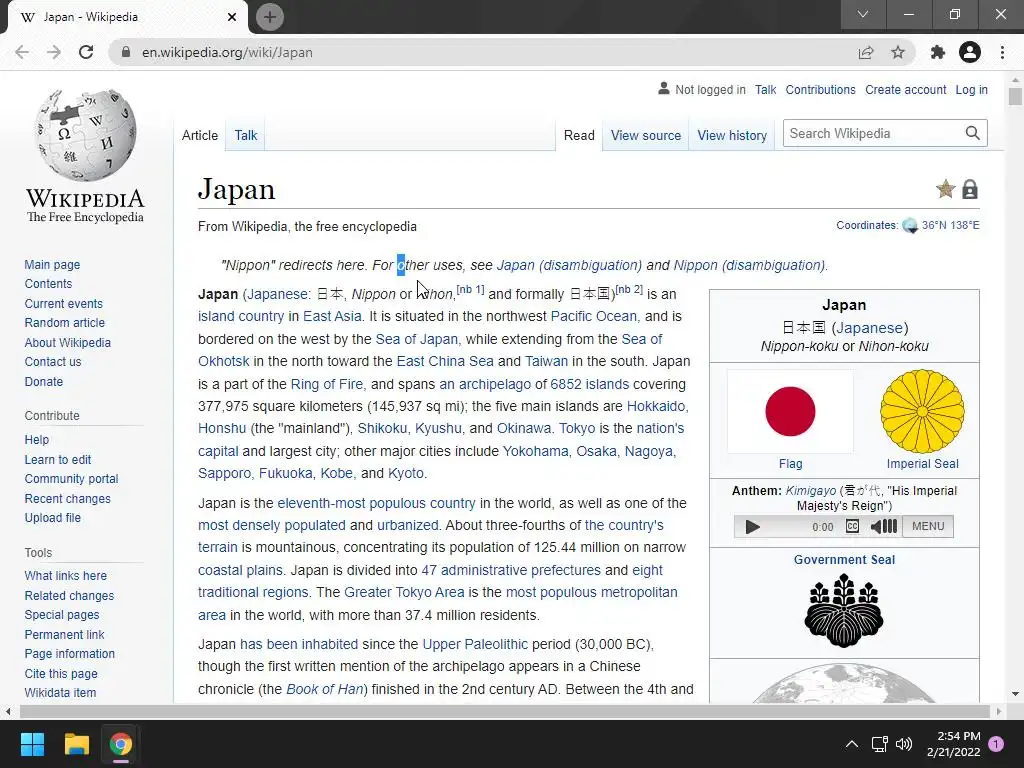This screenshot has height=768, width=1024.
Task: Open the user Talk link at top
Action: [x=765, y=89]
